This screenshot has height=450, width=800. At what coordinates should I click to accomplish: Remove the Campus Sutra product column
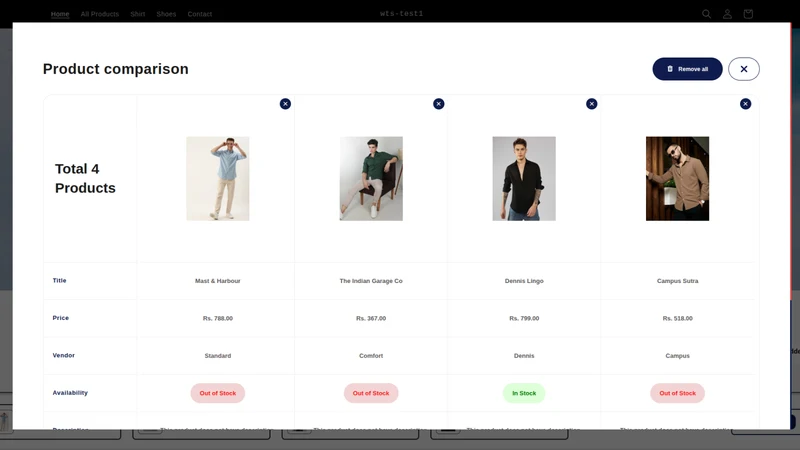pyautogui.click(x=745, y=104)
